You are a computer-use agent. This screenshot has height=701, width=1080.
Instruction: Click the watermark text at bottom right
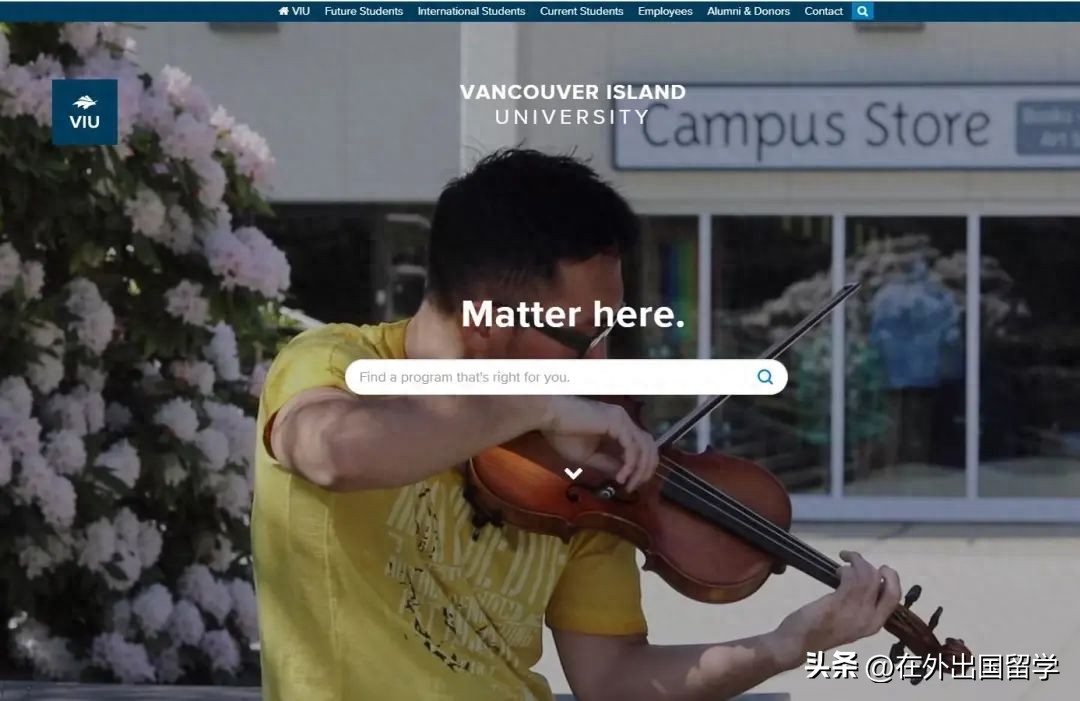tap(932, 667)
